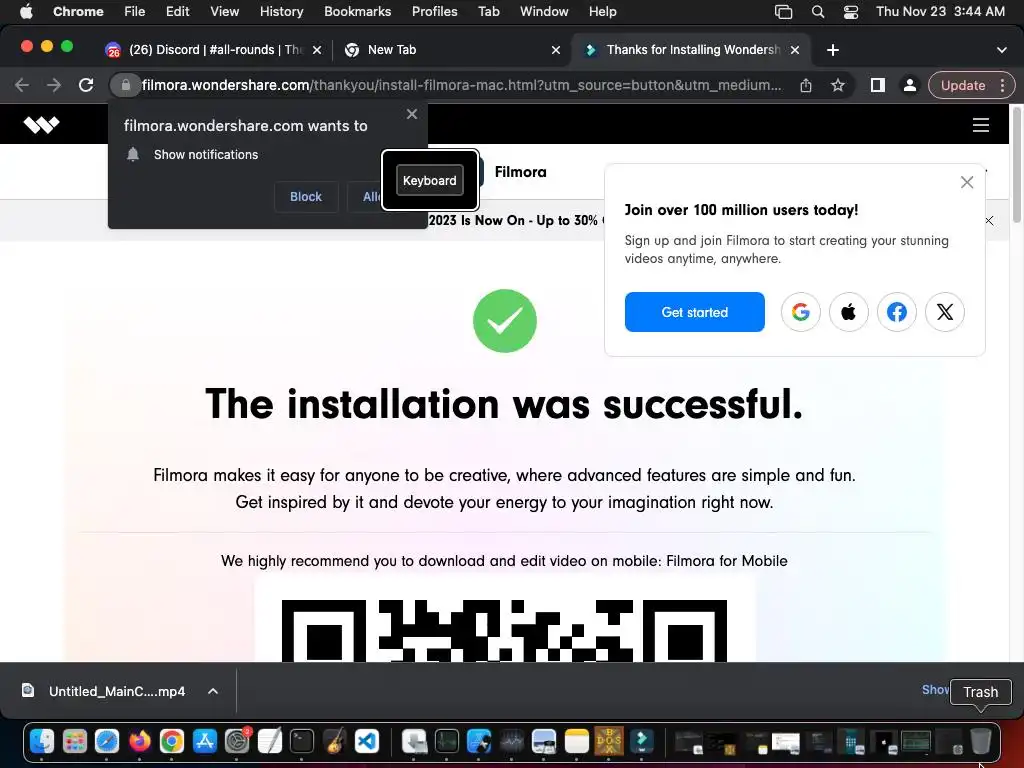Image resolution: width=1024 pixels, height=768 pixels.
Task: Open macOS Control Center toggles
Action: click(850, 12)
